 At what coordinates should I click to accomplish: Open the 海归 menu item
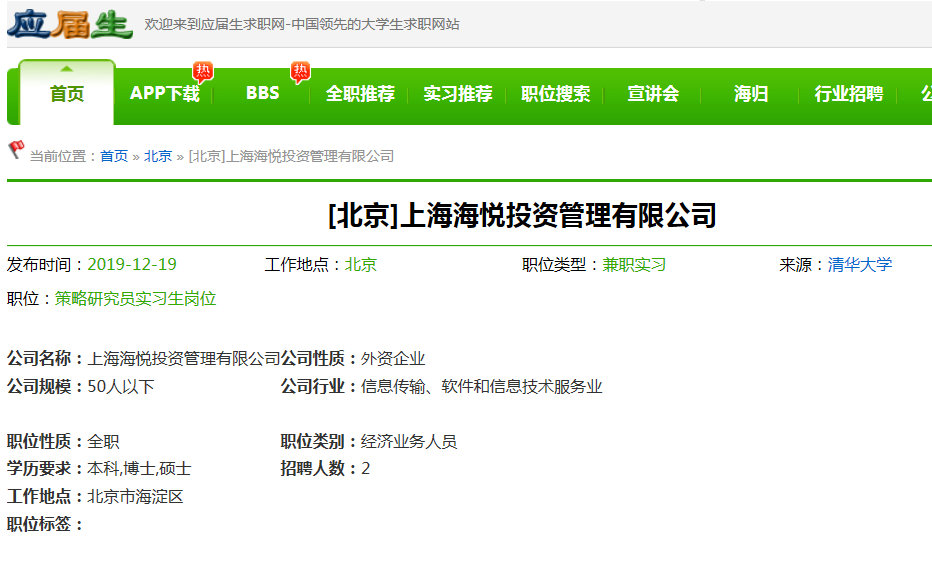pyautogui.click(x=751, y=93)
